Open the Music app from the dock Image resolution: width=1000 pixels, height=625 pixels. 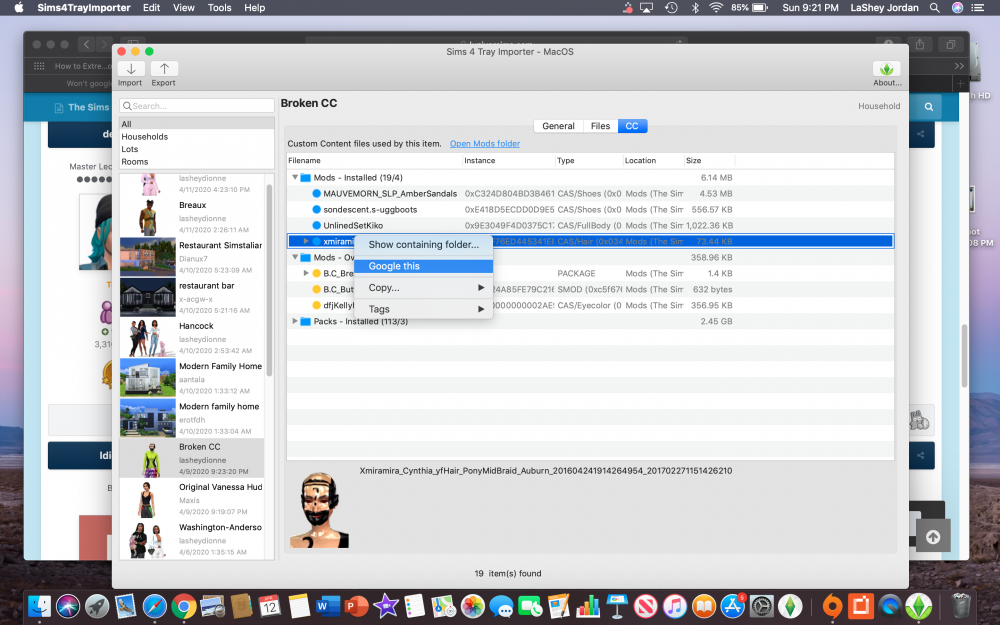(x=675, y=606)
